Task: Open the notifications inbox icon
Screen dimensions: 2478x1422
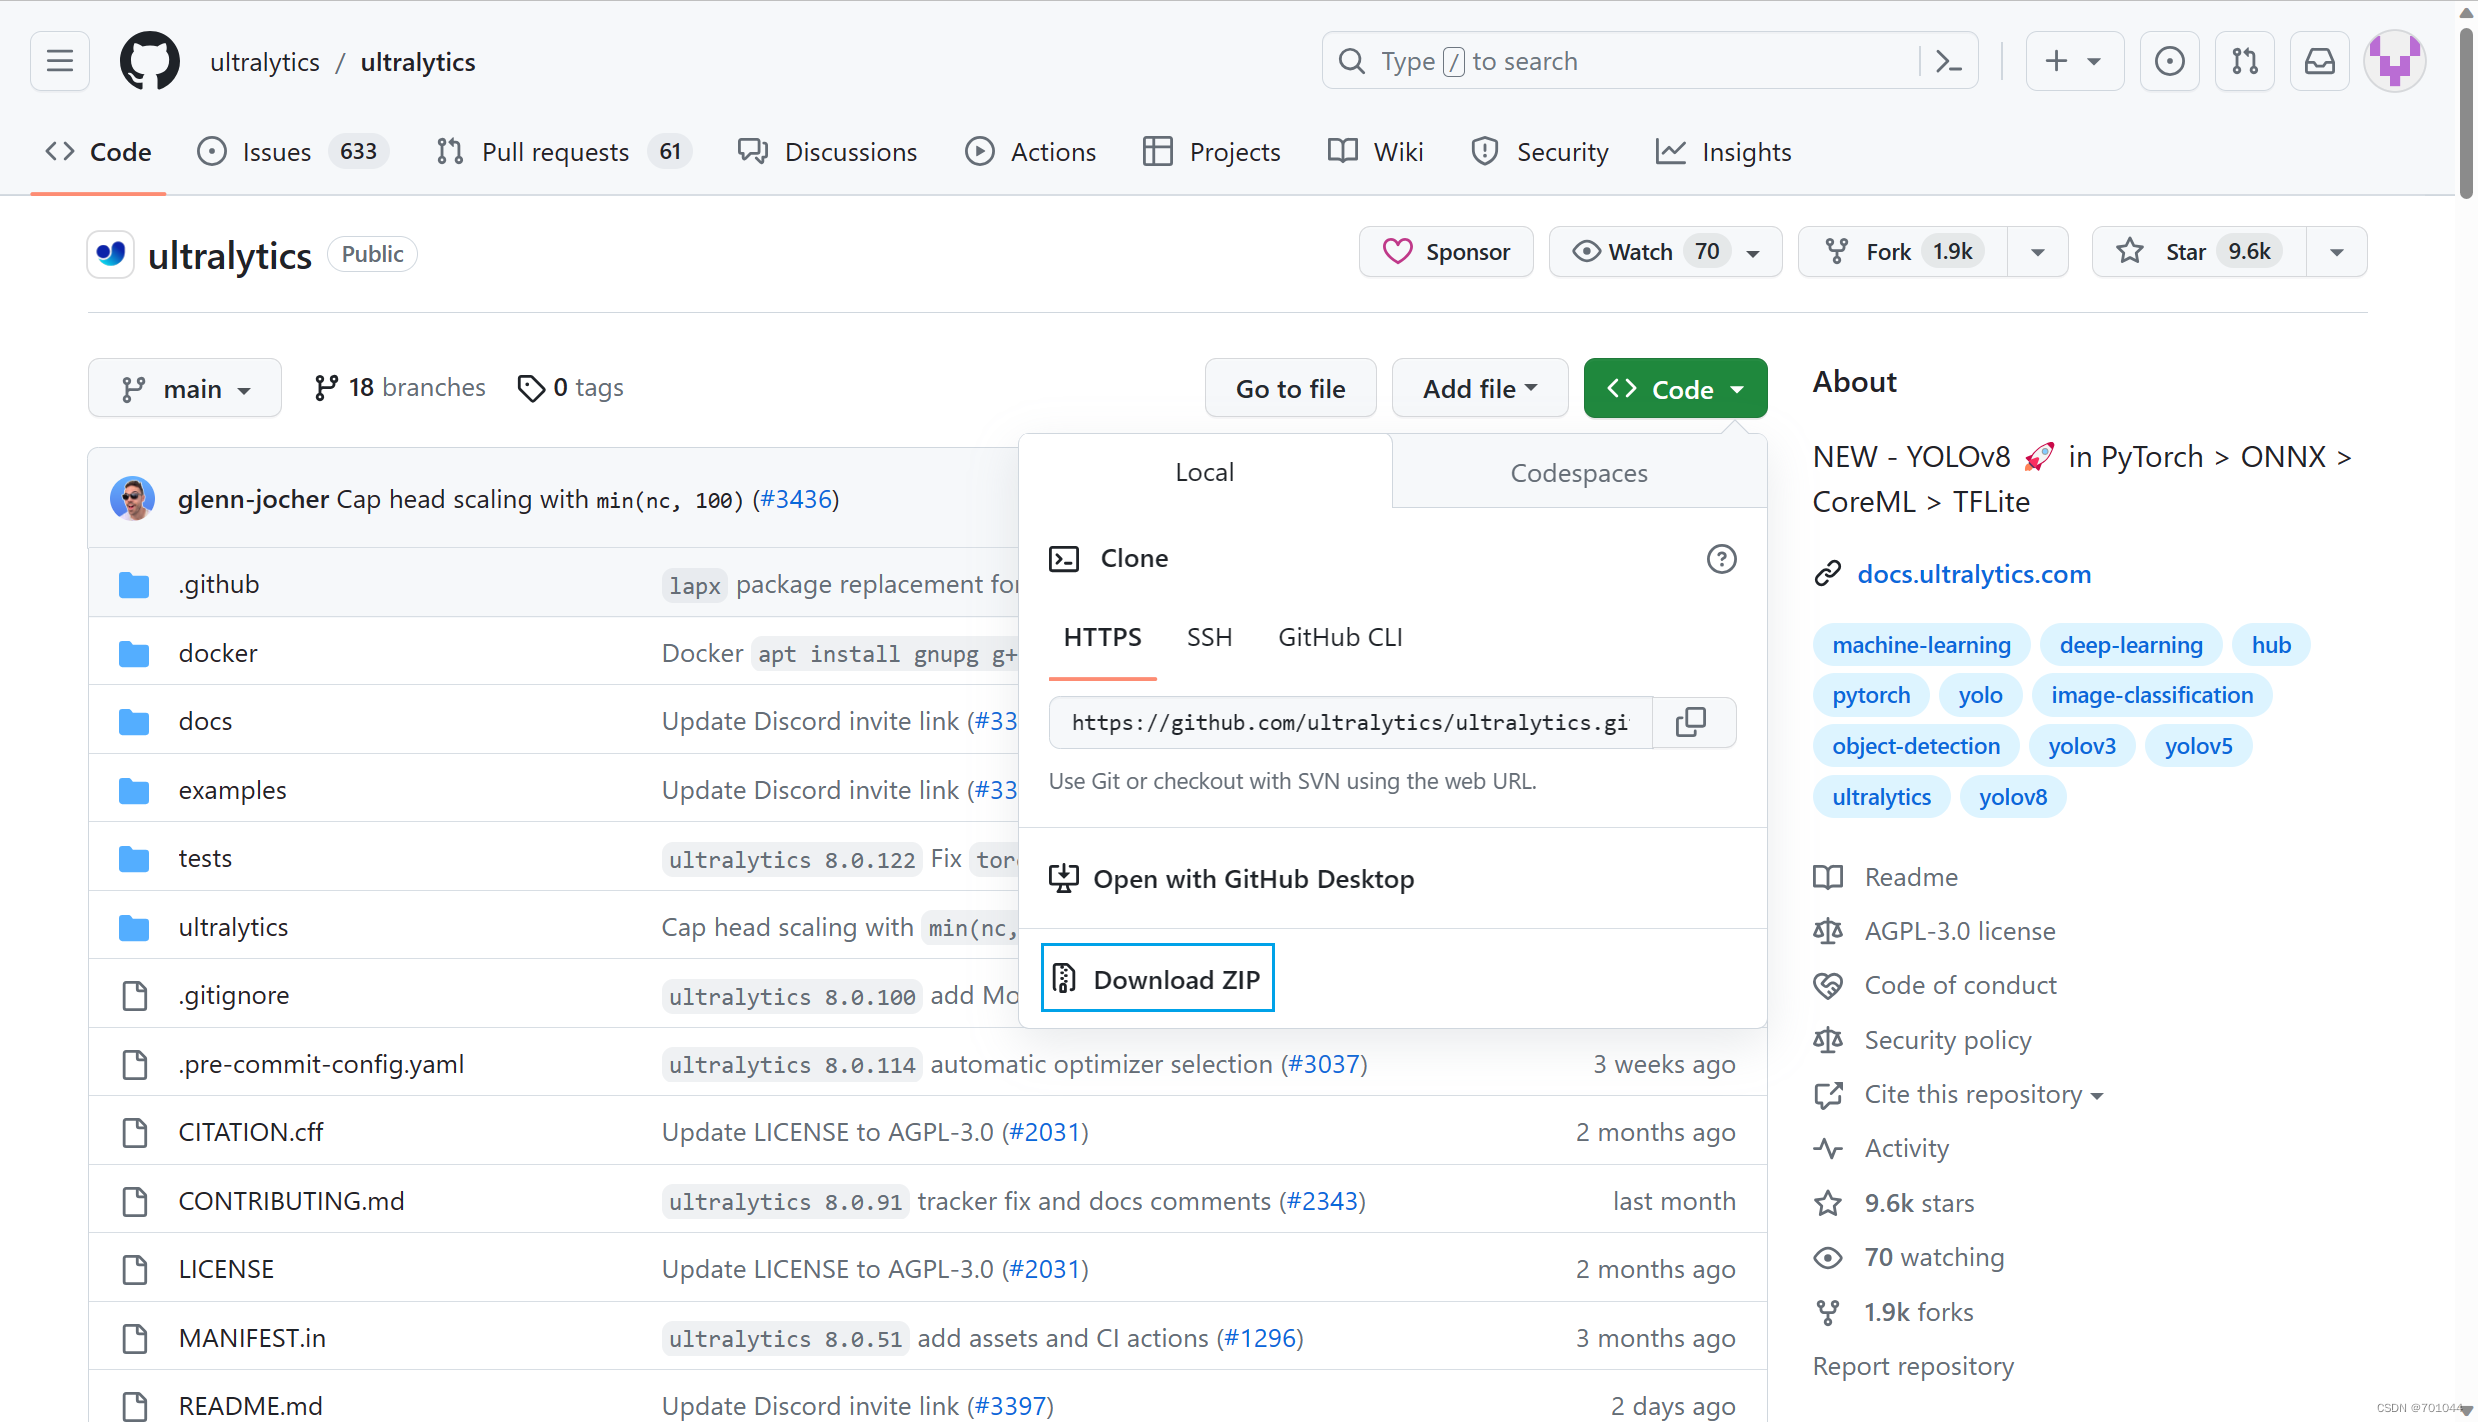Action: (x=2319, y=61)
